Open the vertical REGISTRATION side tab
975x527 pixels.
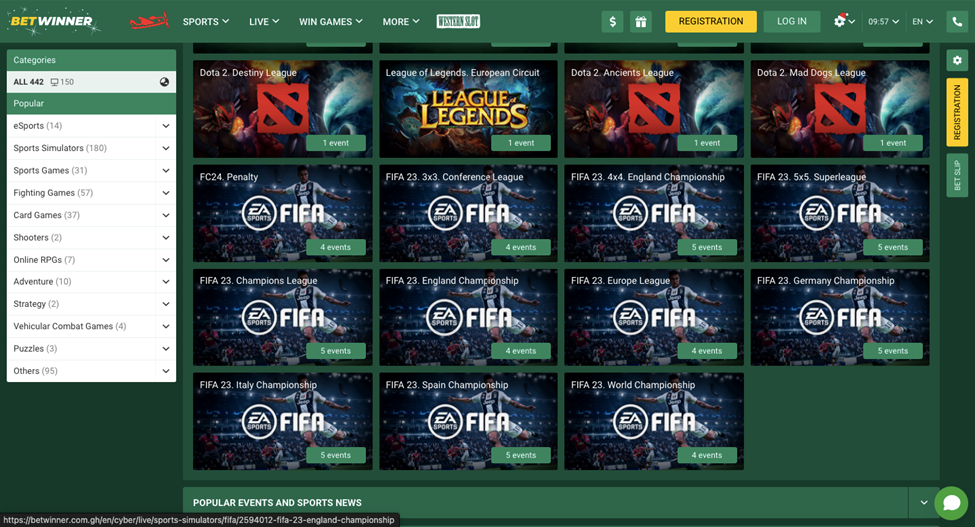coord(957,112)
